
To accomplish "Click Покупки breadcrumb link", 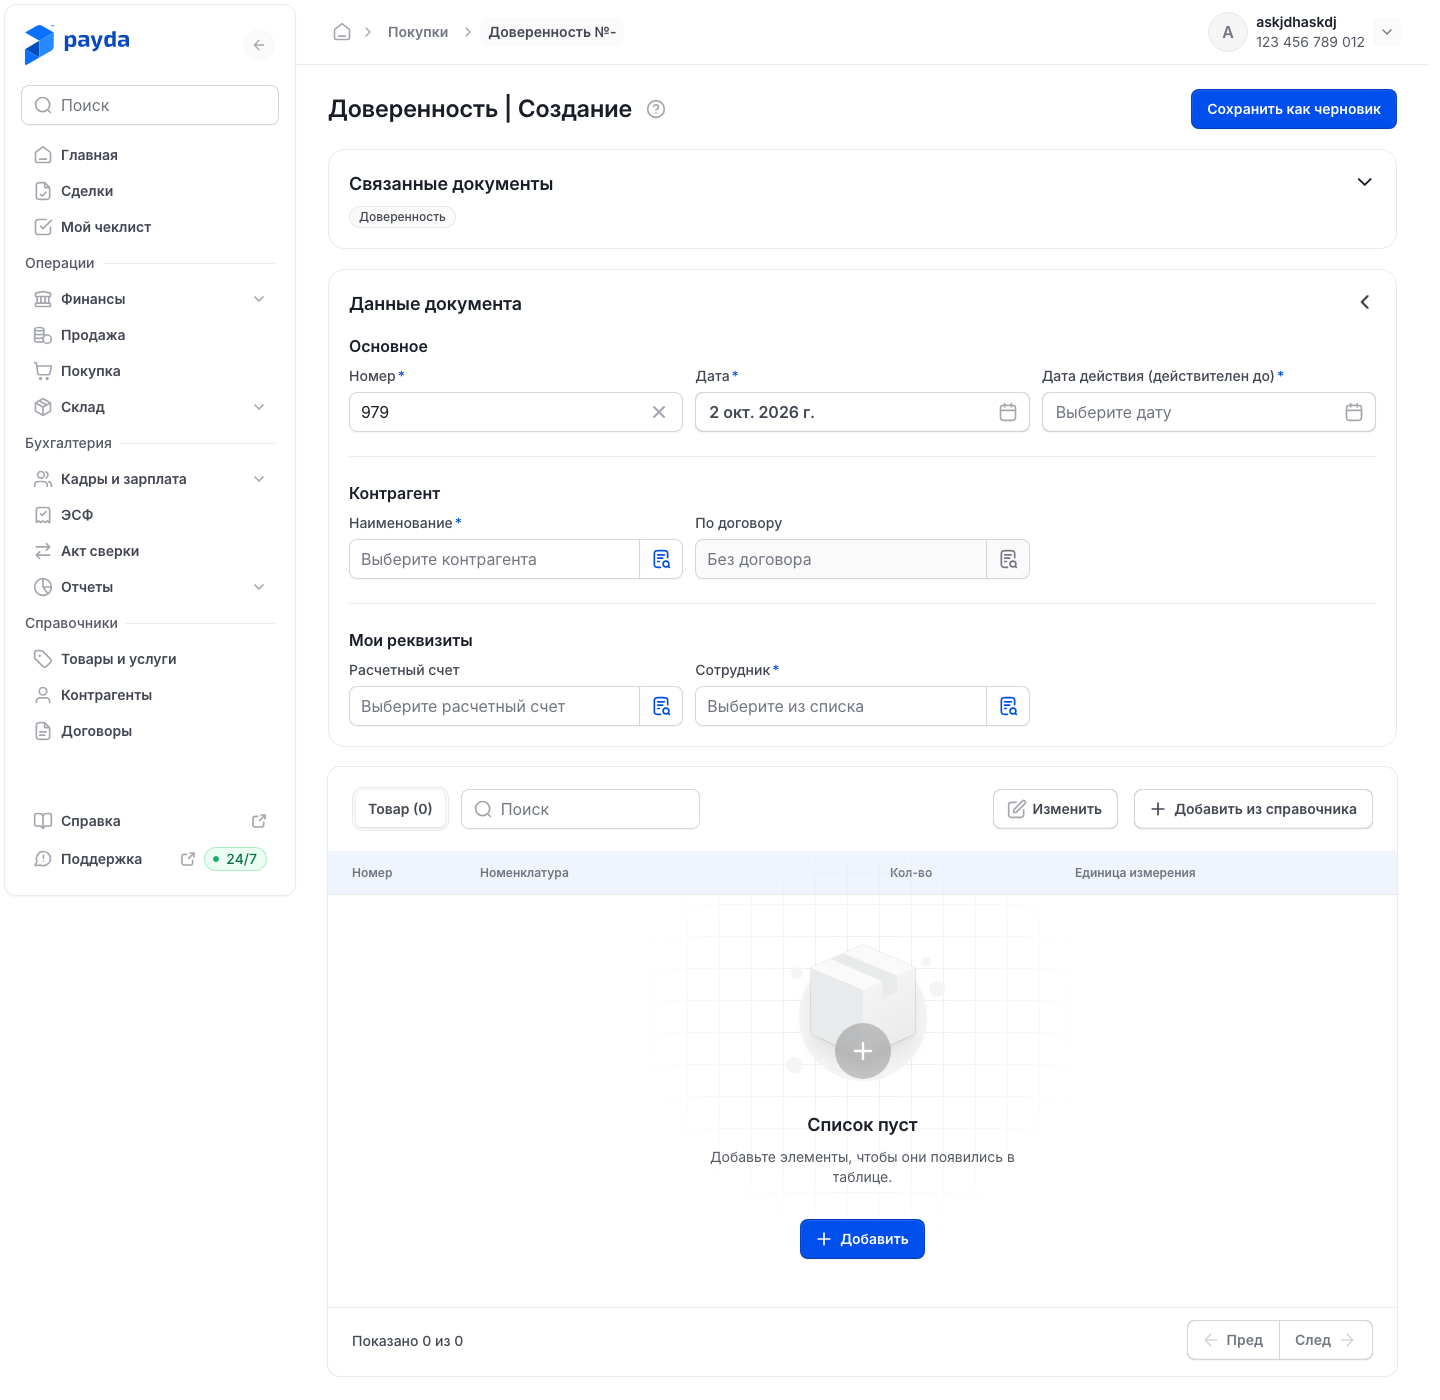I will [x=418, y=32].
